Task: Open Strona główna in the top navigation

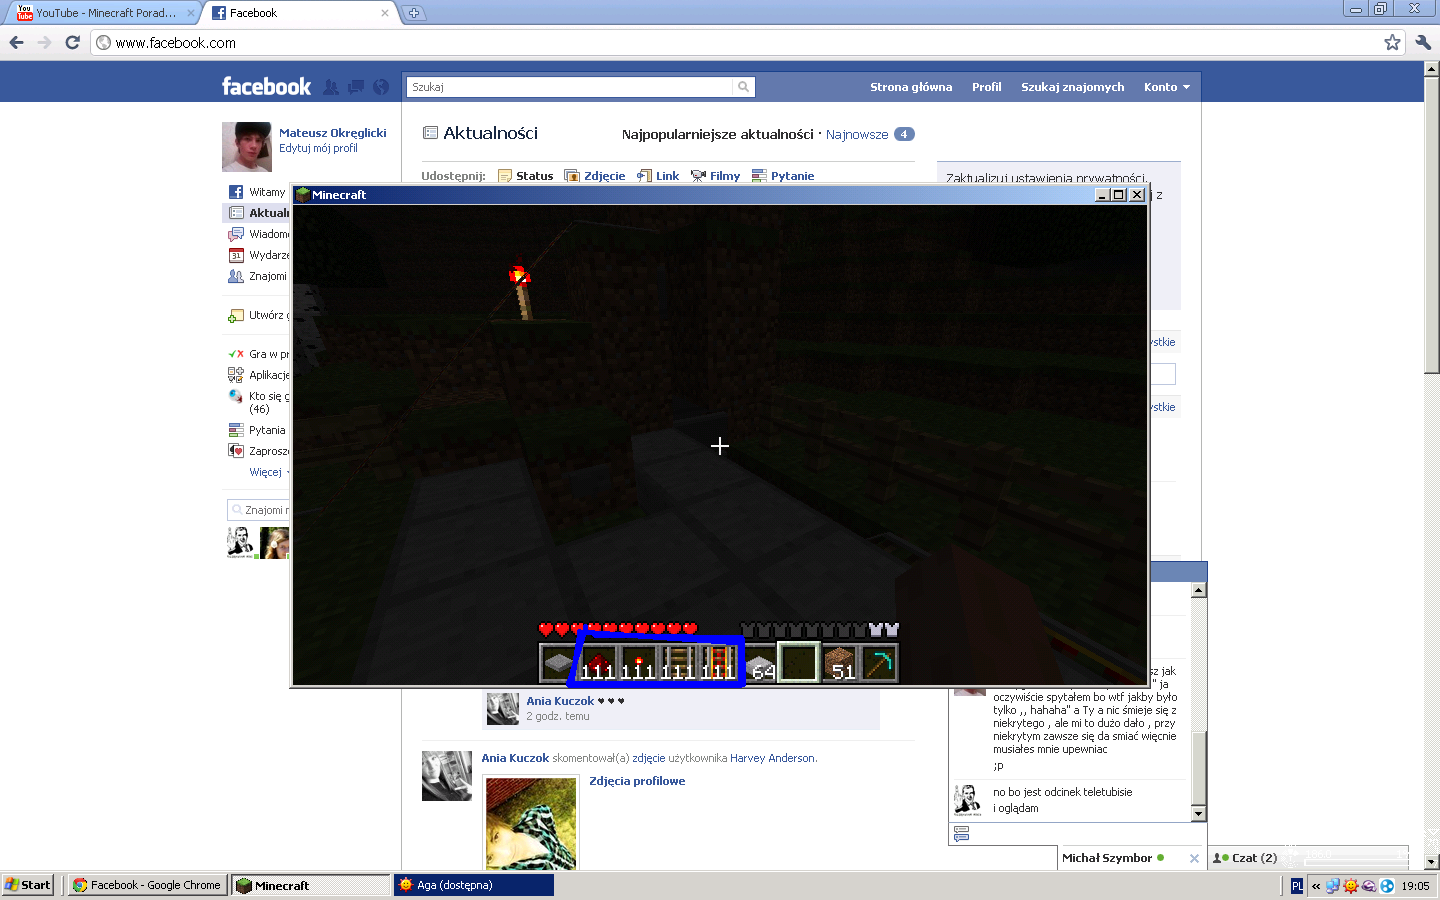Action: click(910, 87)
